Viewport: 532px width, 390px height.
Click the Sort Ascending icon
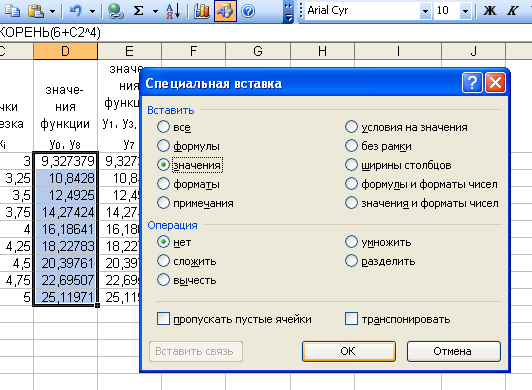pyautogui.click(x=173, y=11)
